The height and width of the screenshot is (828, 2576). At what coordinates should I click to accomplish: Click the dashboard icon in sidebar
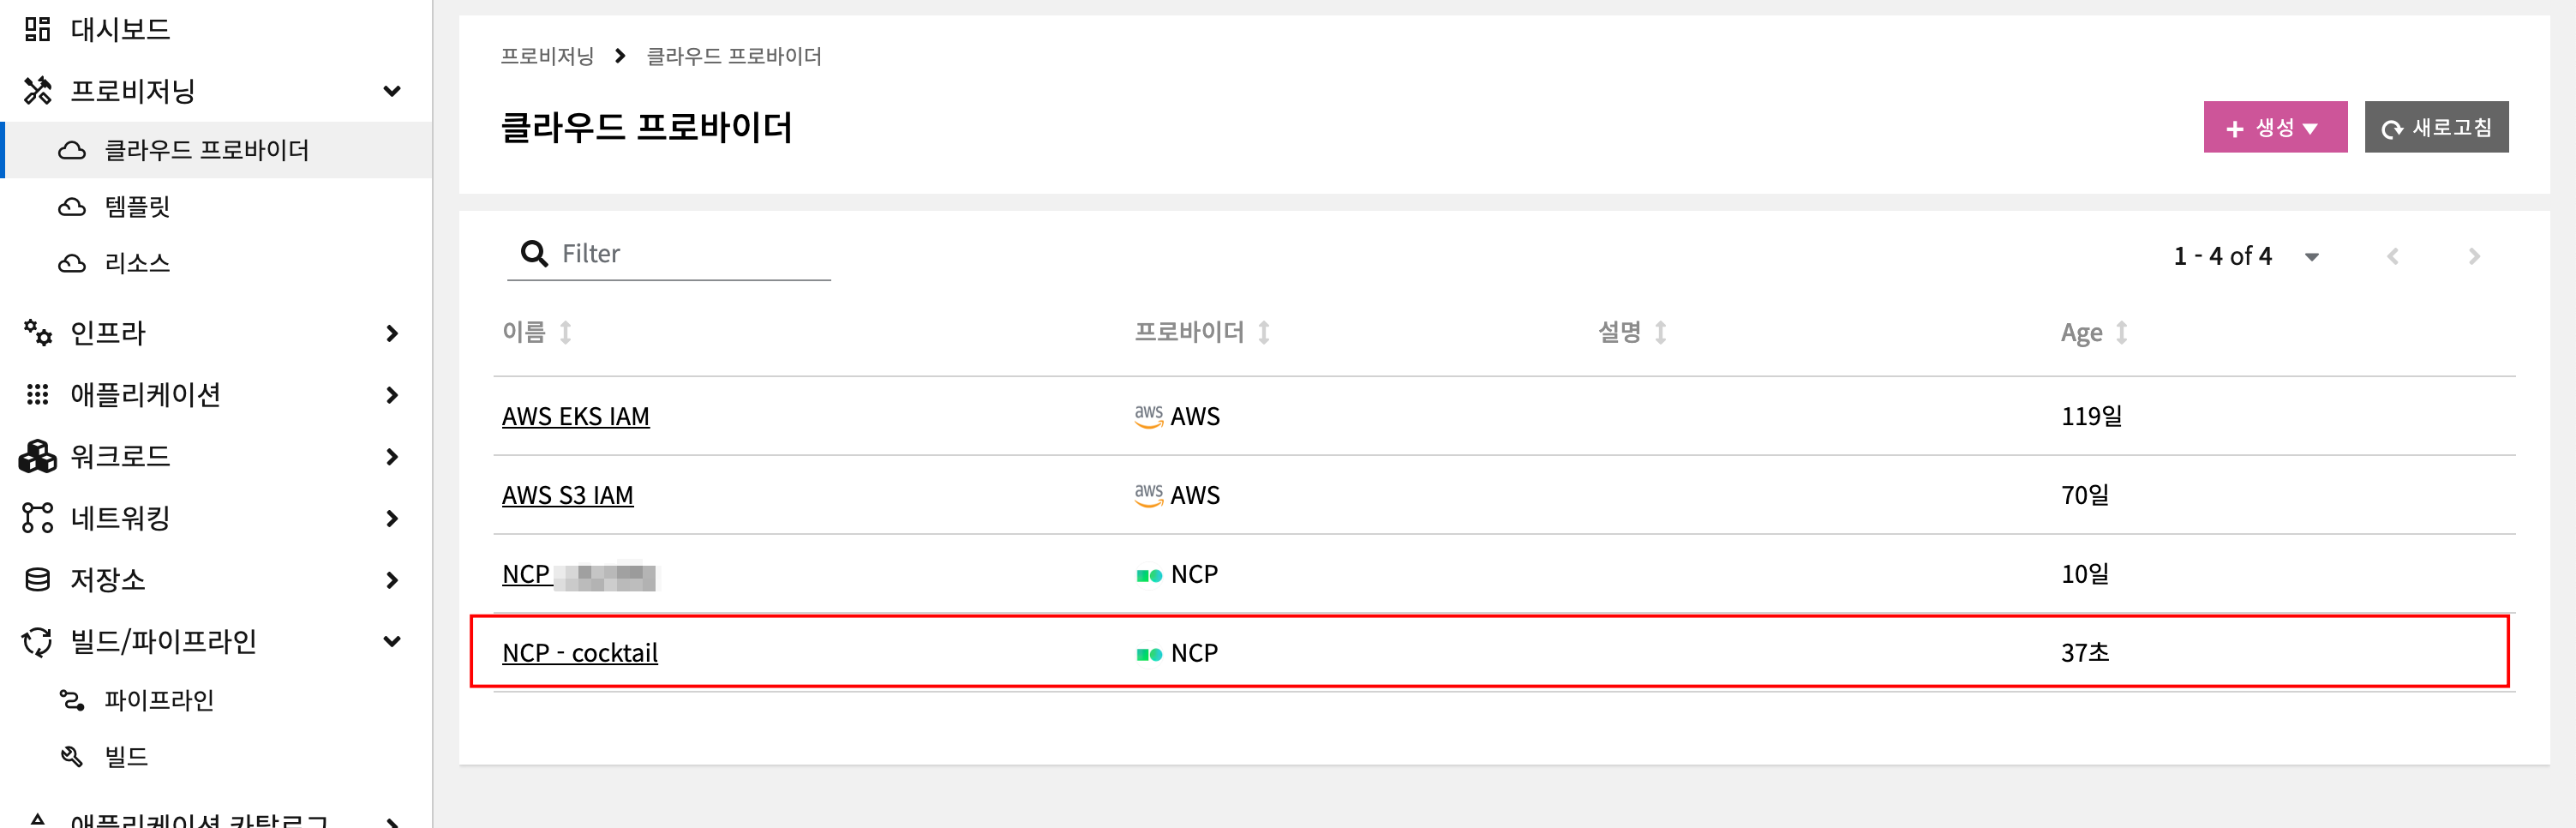(37, 29)
